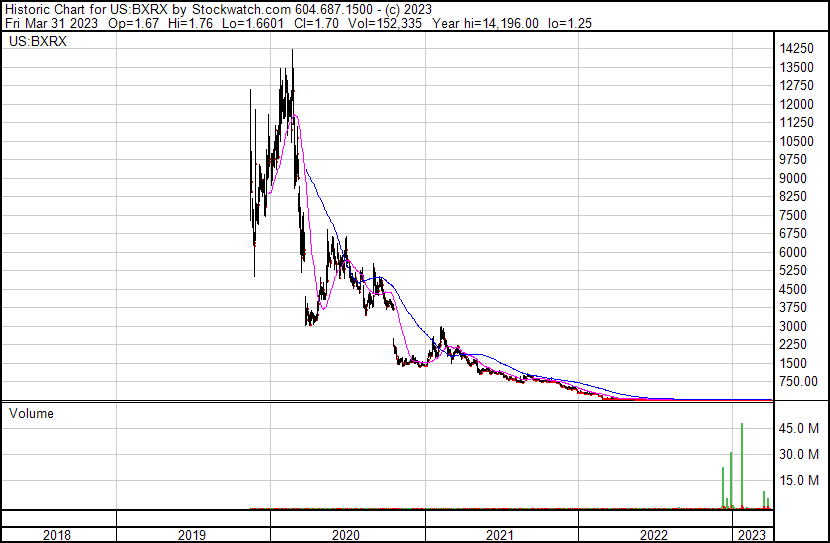Screen dimensions: 830x543
Task: Click the 9000 price axis tick label
Action: (793, 178)
